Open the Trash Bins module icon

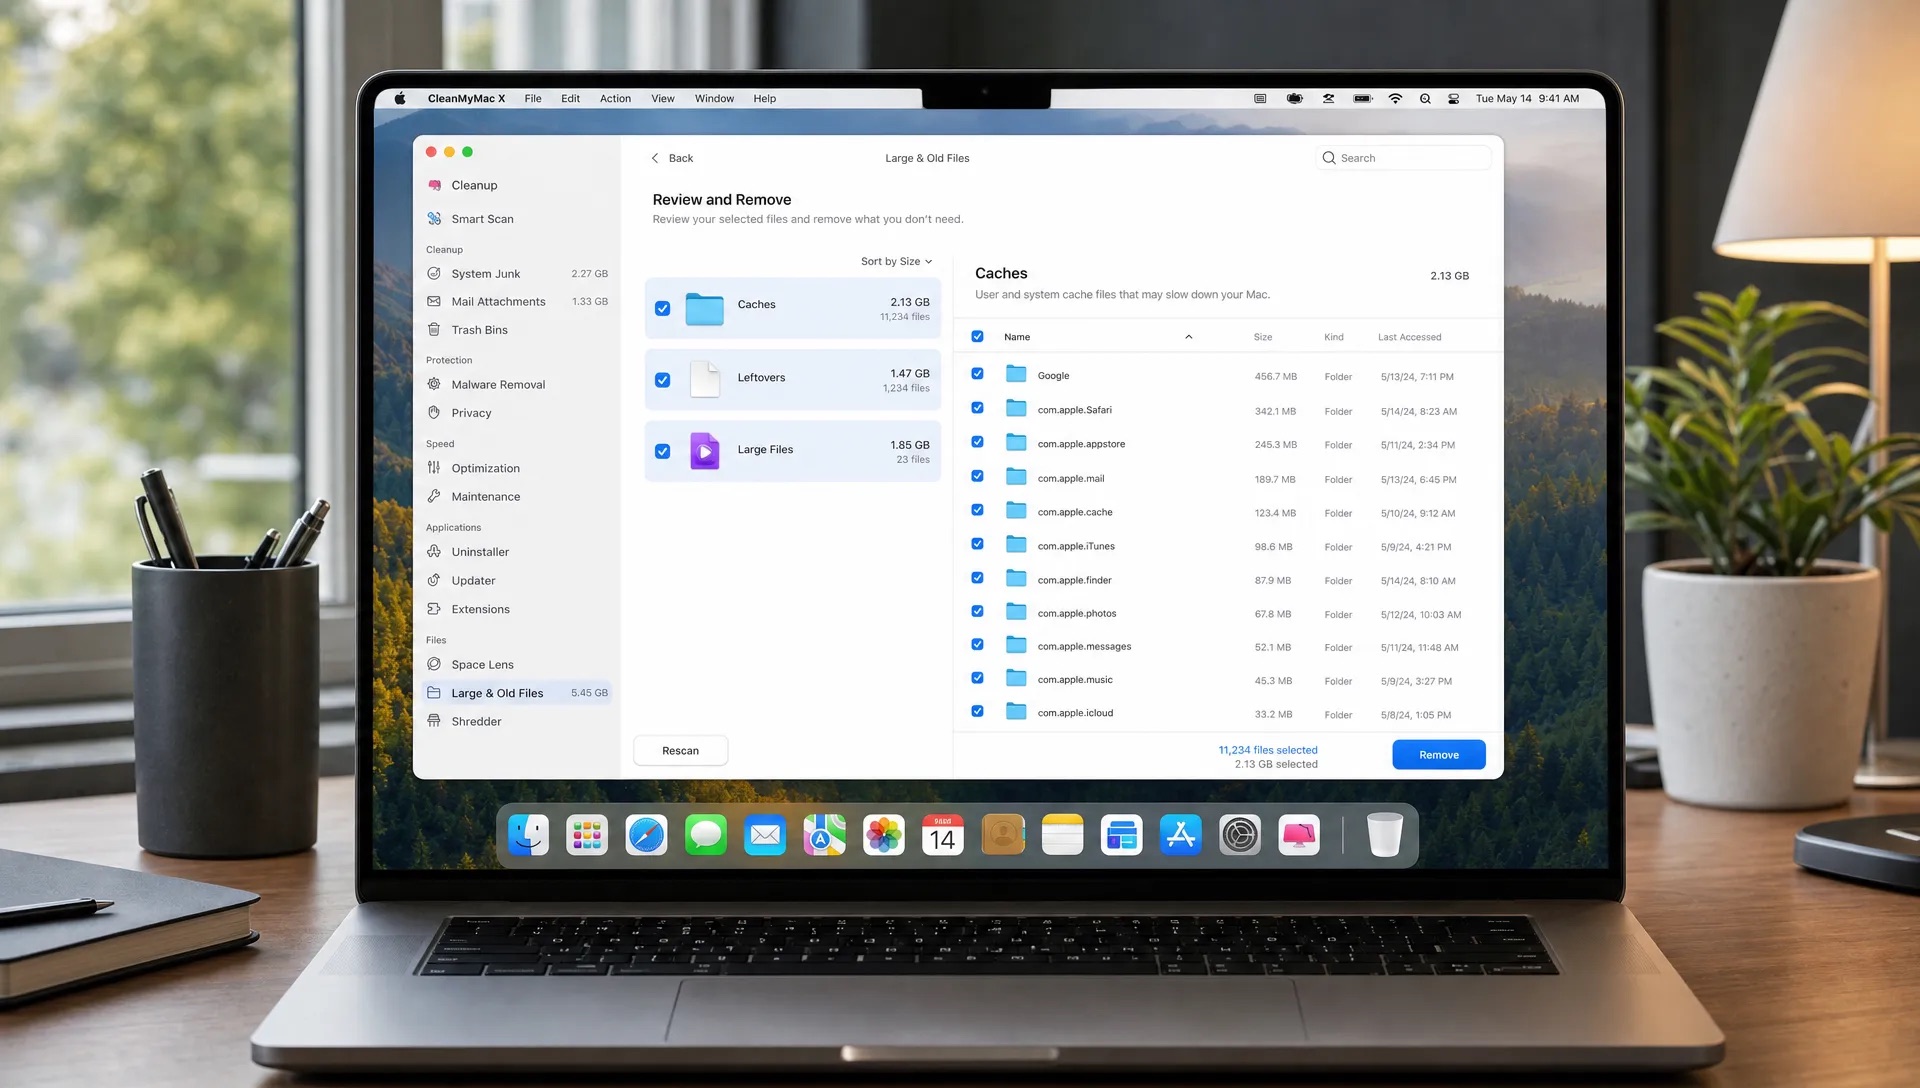(434, 330)
